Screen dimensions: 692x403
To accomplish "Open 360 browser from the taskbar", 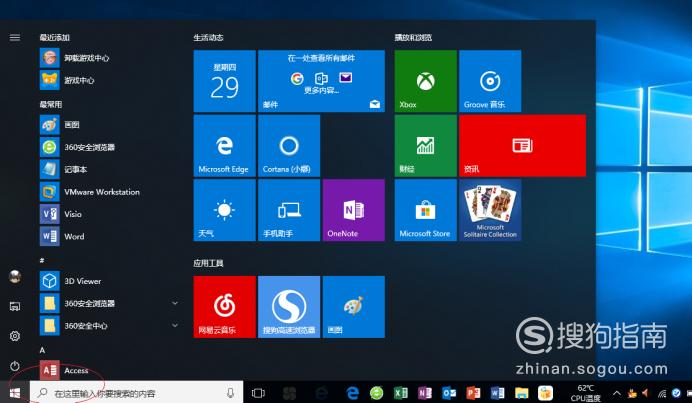I will click(376, 393).
